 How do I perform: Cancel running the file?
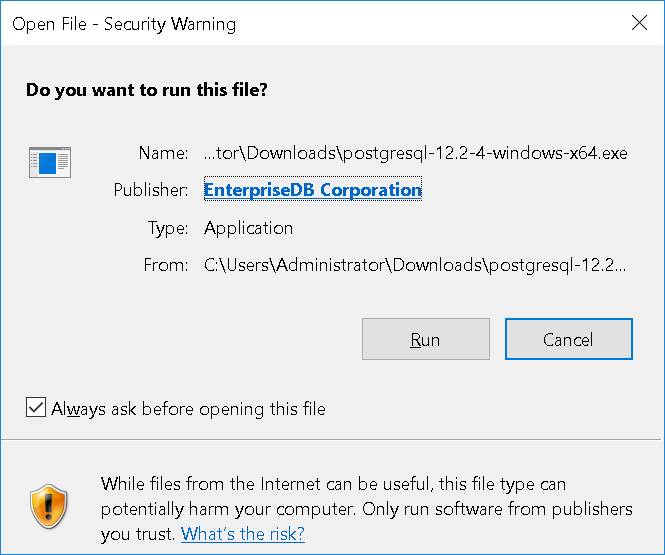(568, 339)
